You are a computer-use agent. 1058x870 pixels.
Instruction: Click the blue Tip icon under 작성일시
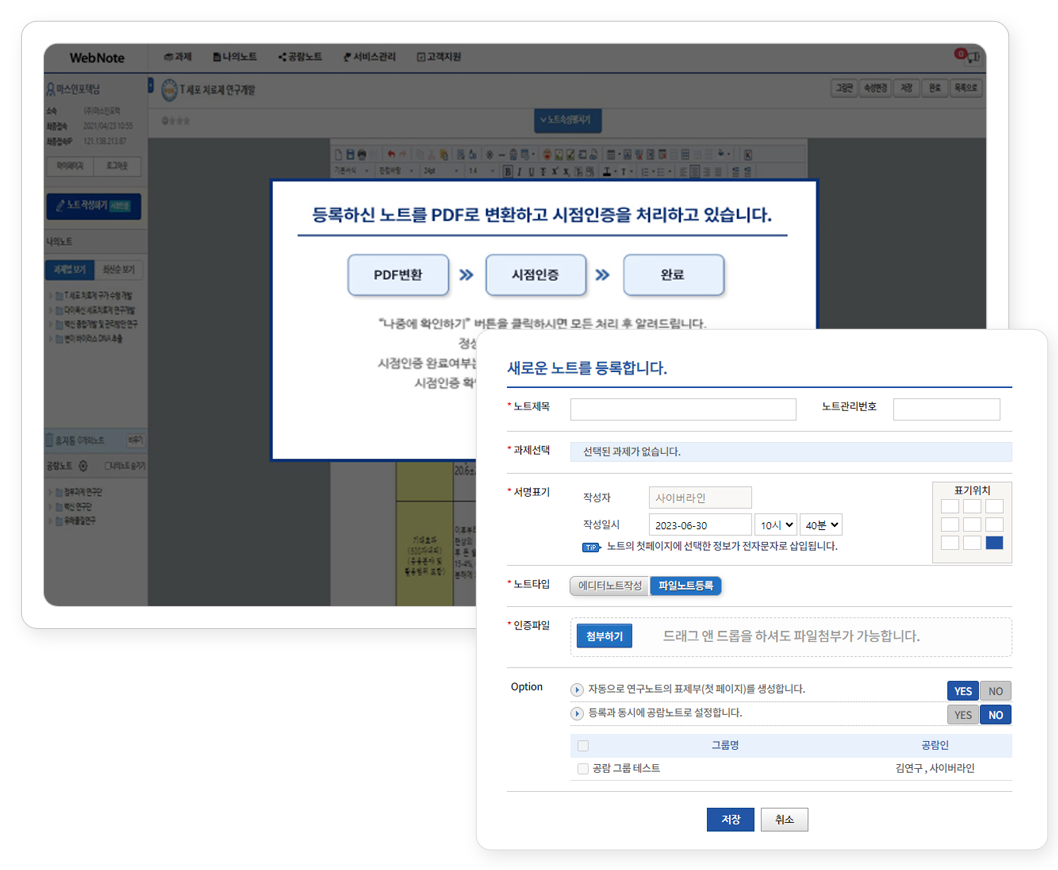tap(591, 547)
